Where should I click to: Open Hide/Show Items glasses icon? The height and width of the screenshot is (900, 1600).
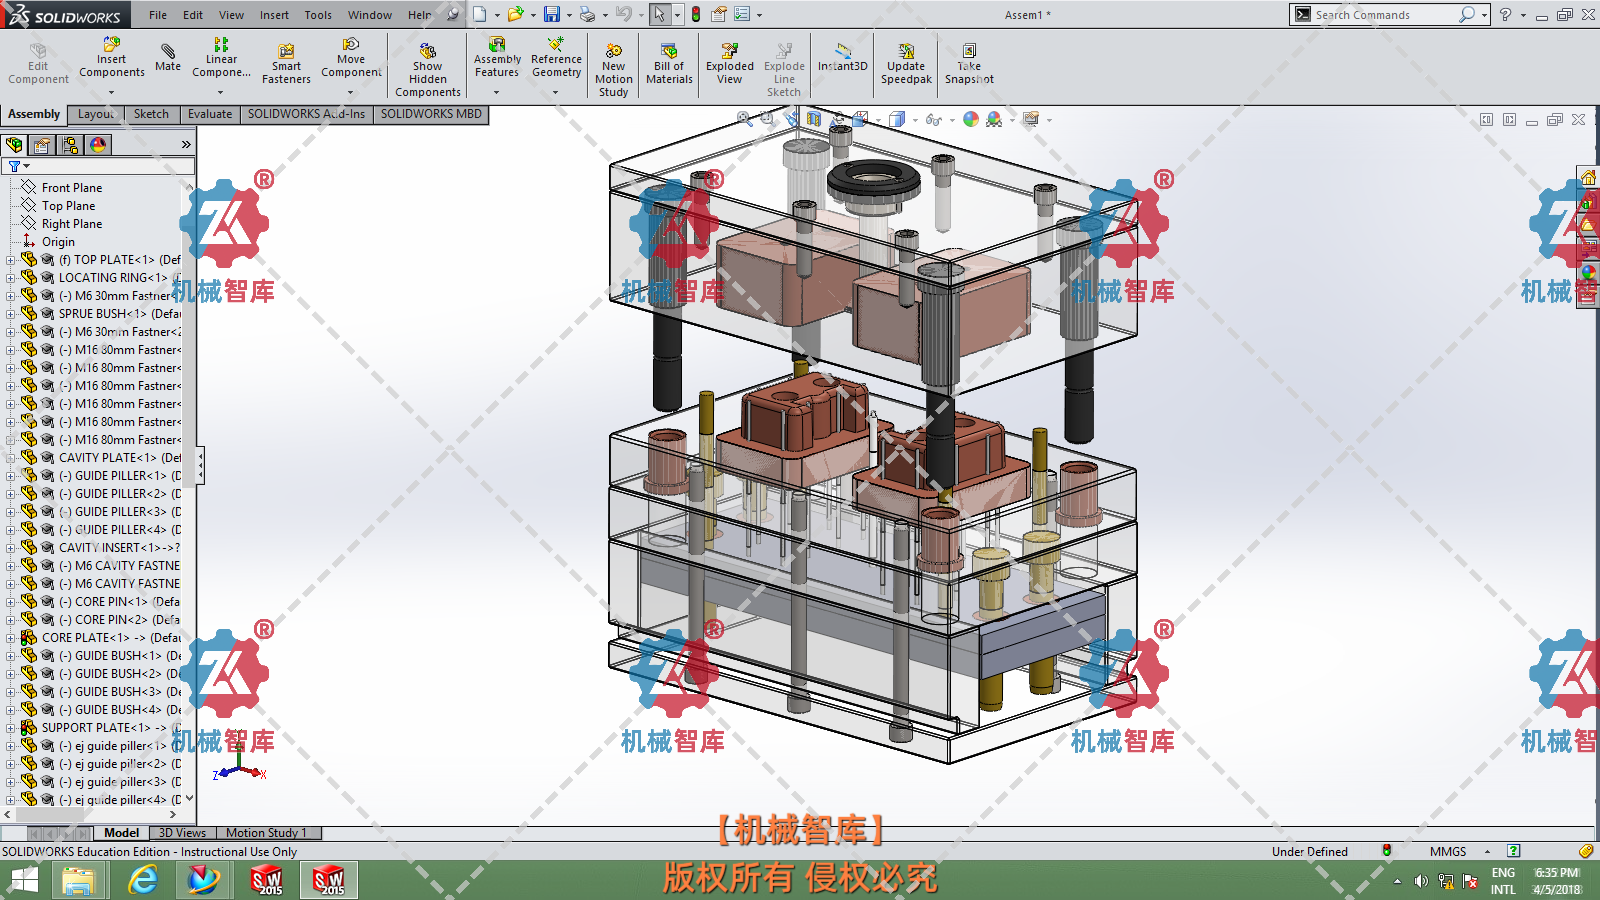933,119
